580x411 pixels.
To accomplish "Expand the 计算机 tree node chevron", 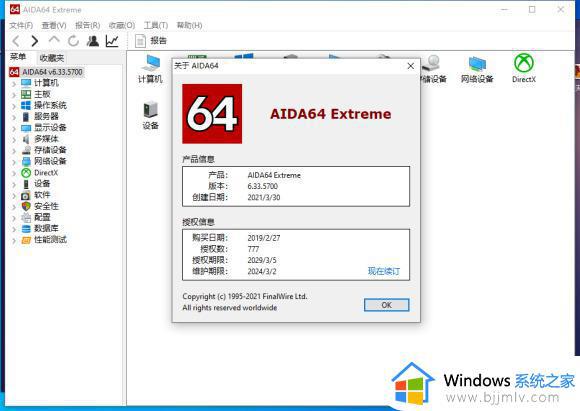I will click(x=14, y=84).
